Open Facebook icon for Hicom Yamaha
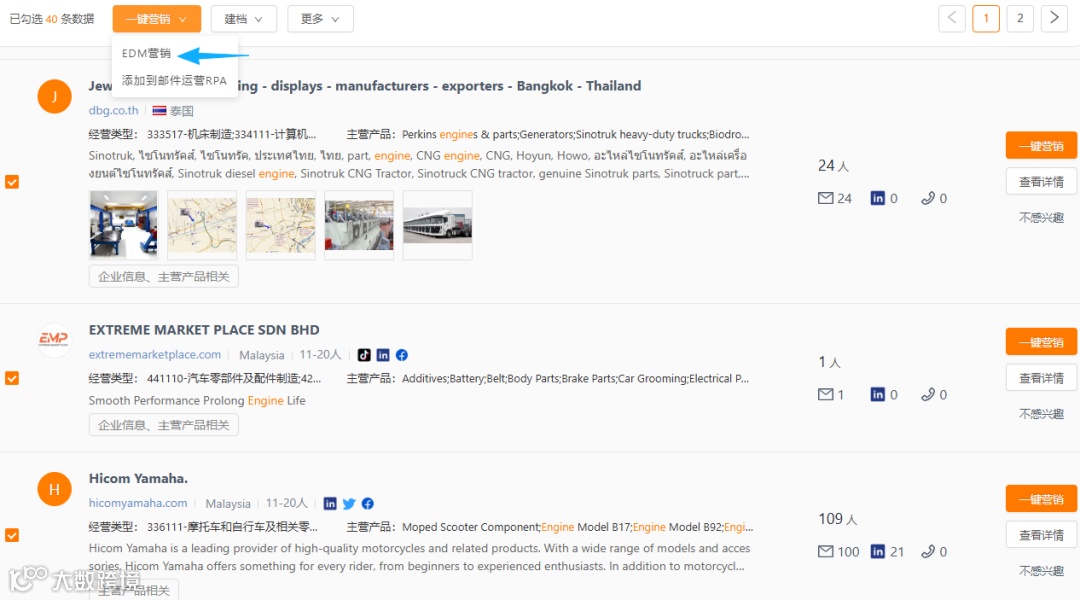The height and width of the screenshot is (600, 1080). pyautogui.click(x=368, y=504)
